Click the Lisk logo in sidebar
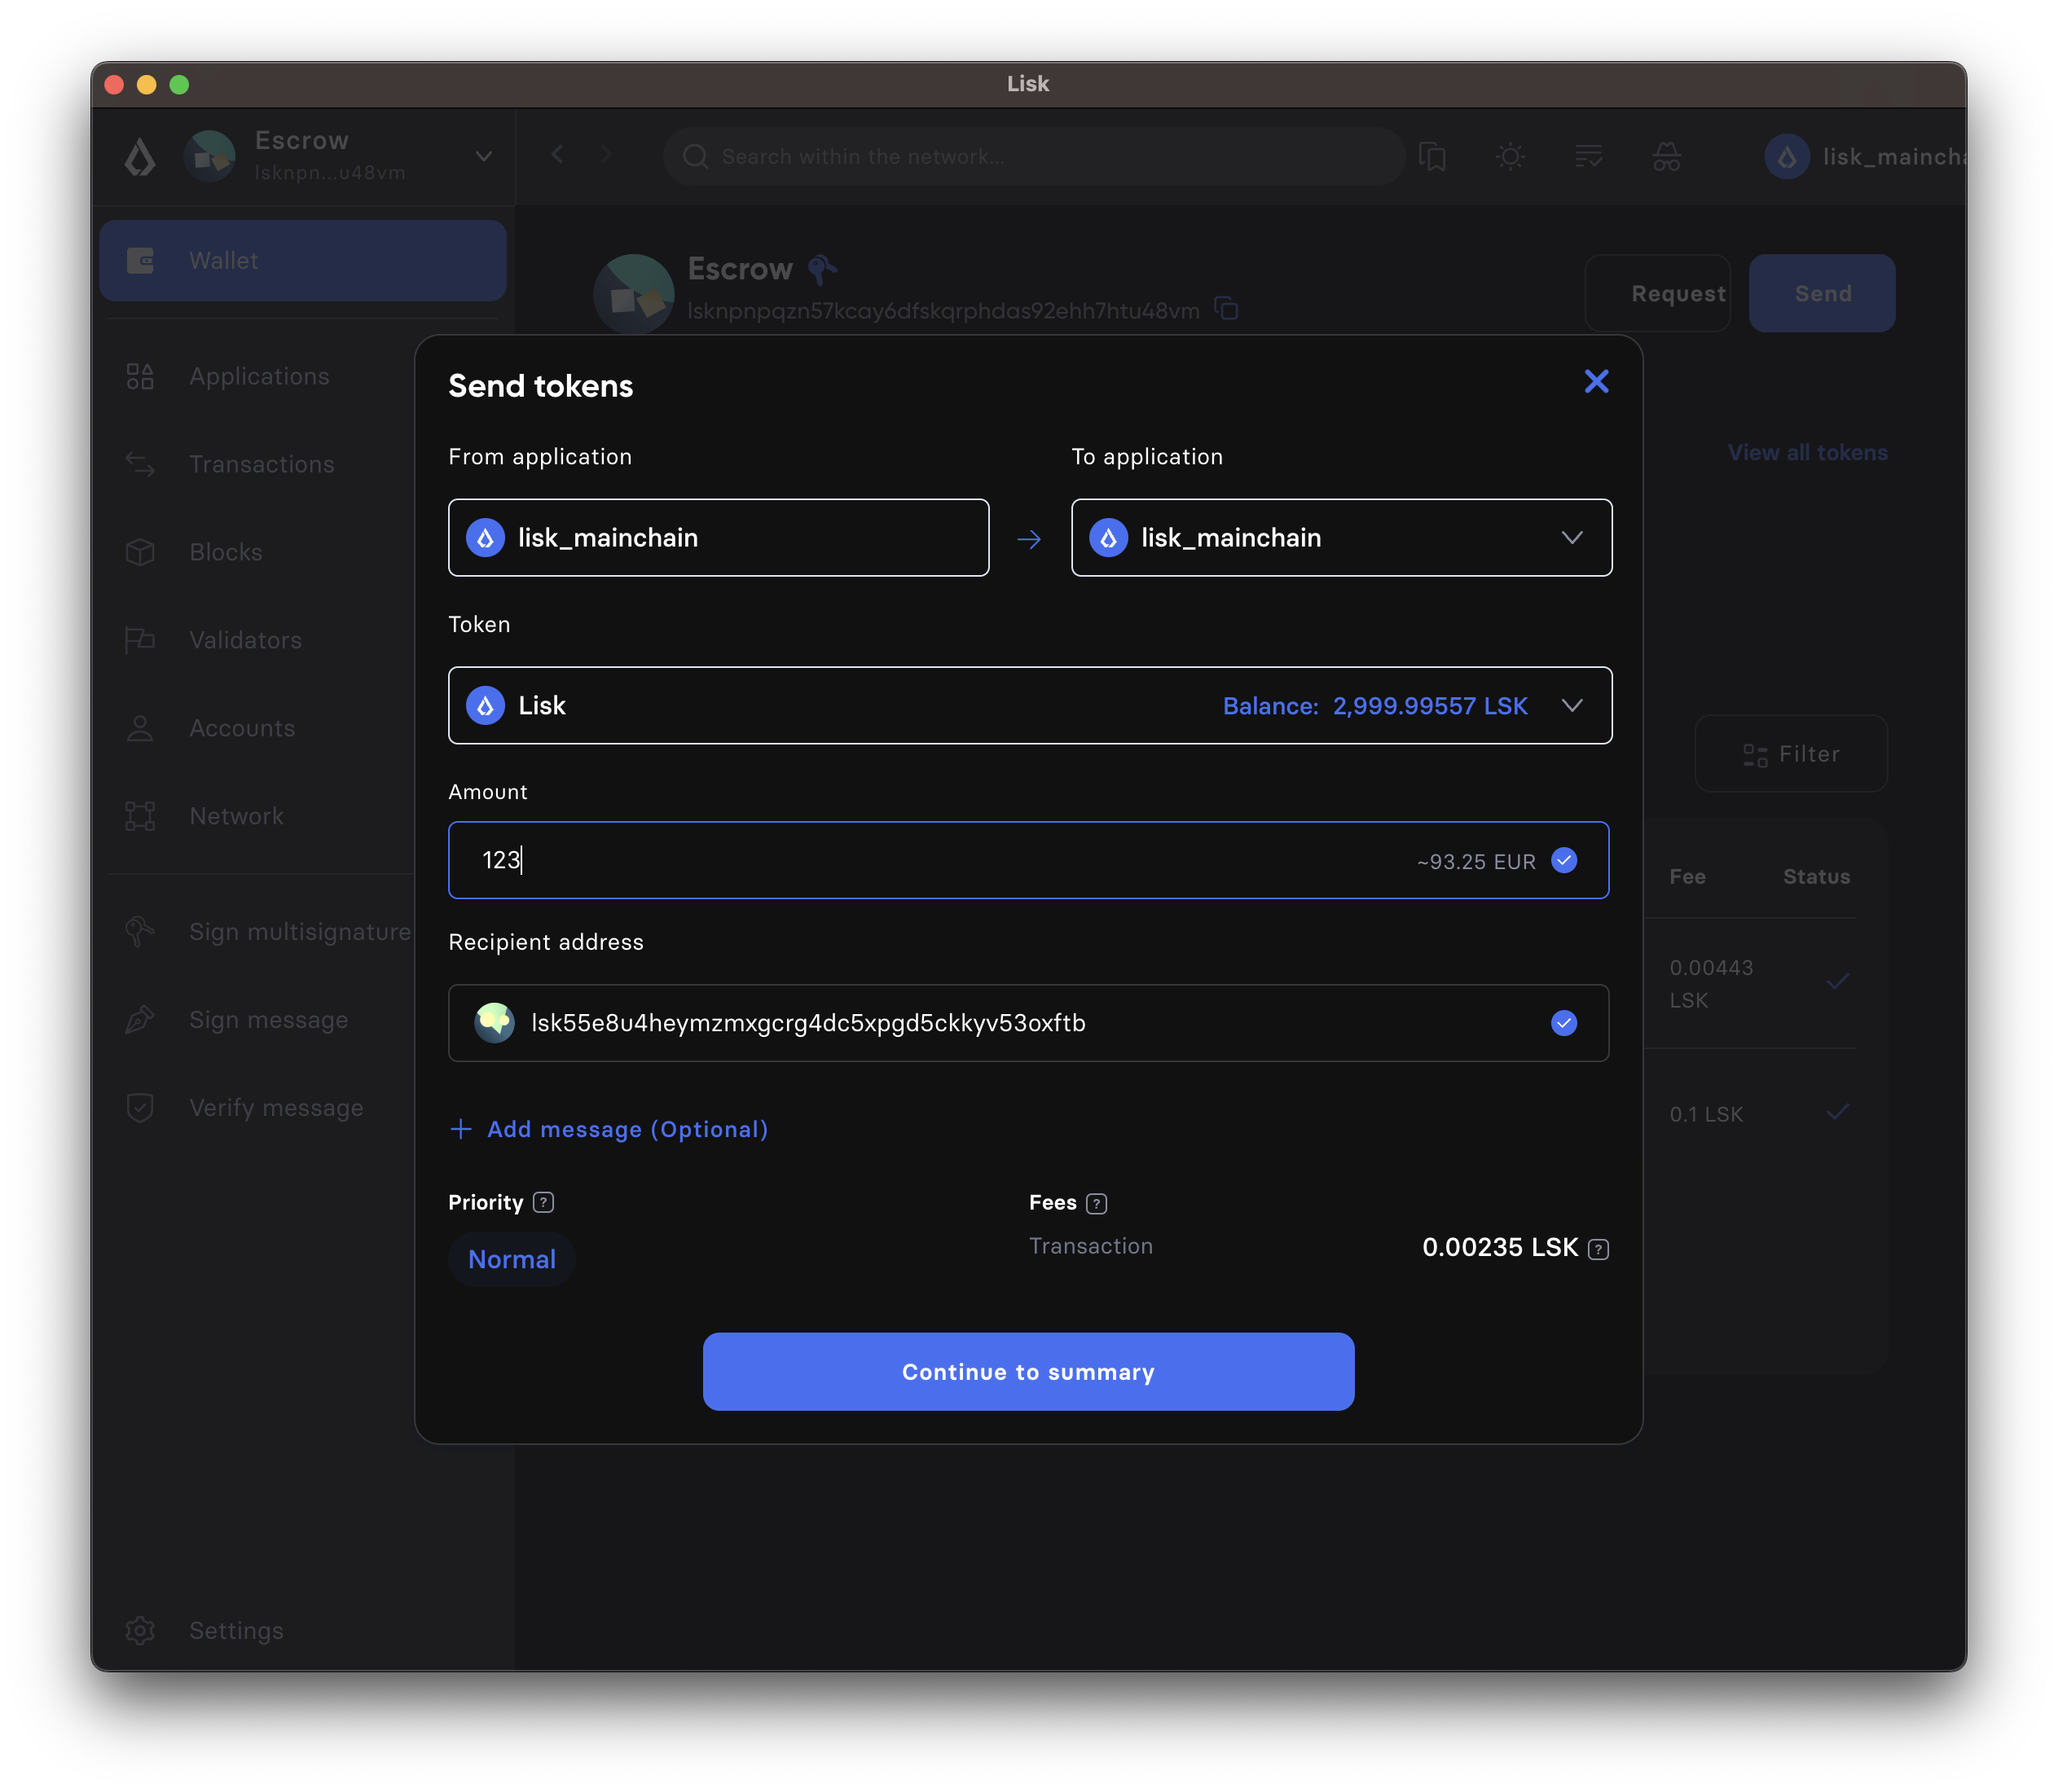Screen dimensions: 2058x1792 pos(140,157)
